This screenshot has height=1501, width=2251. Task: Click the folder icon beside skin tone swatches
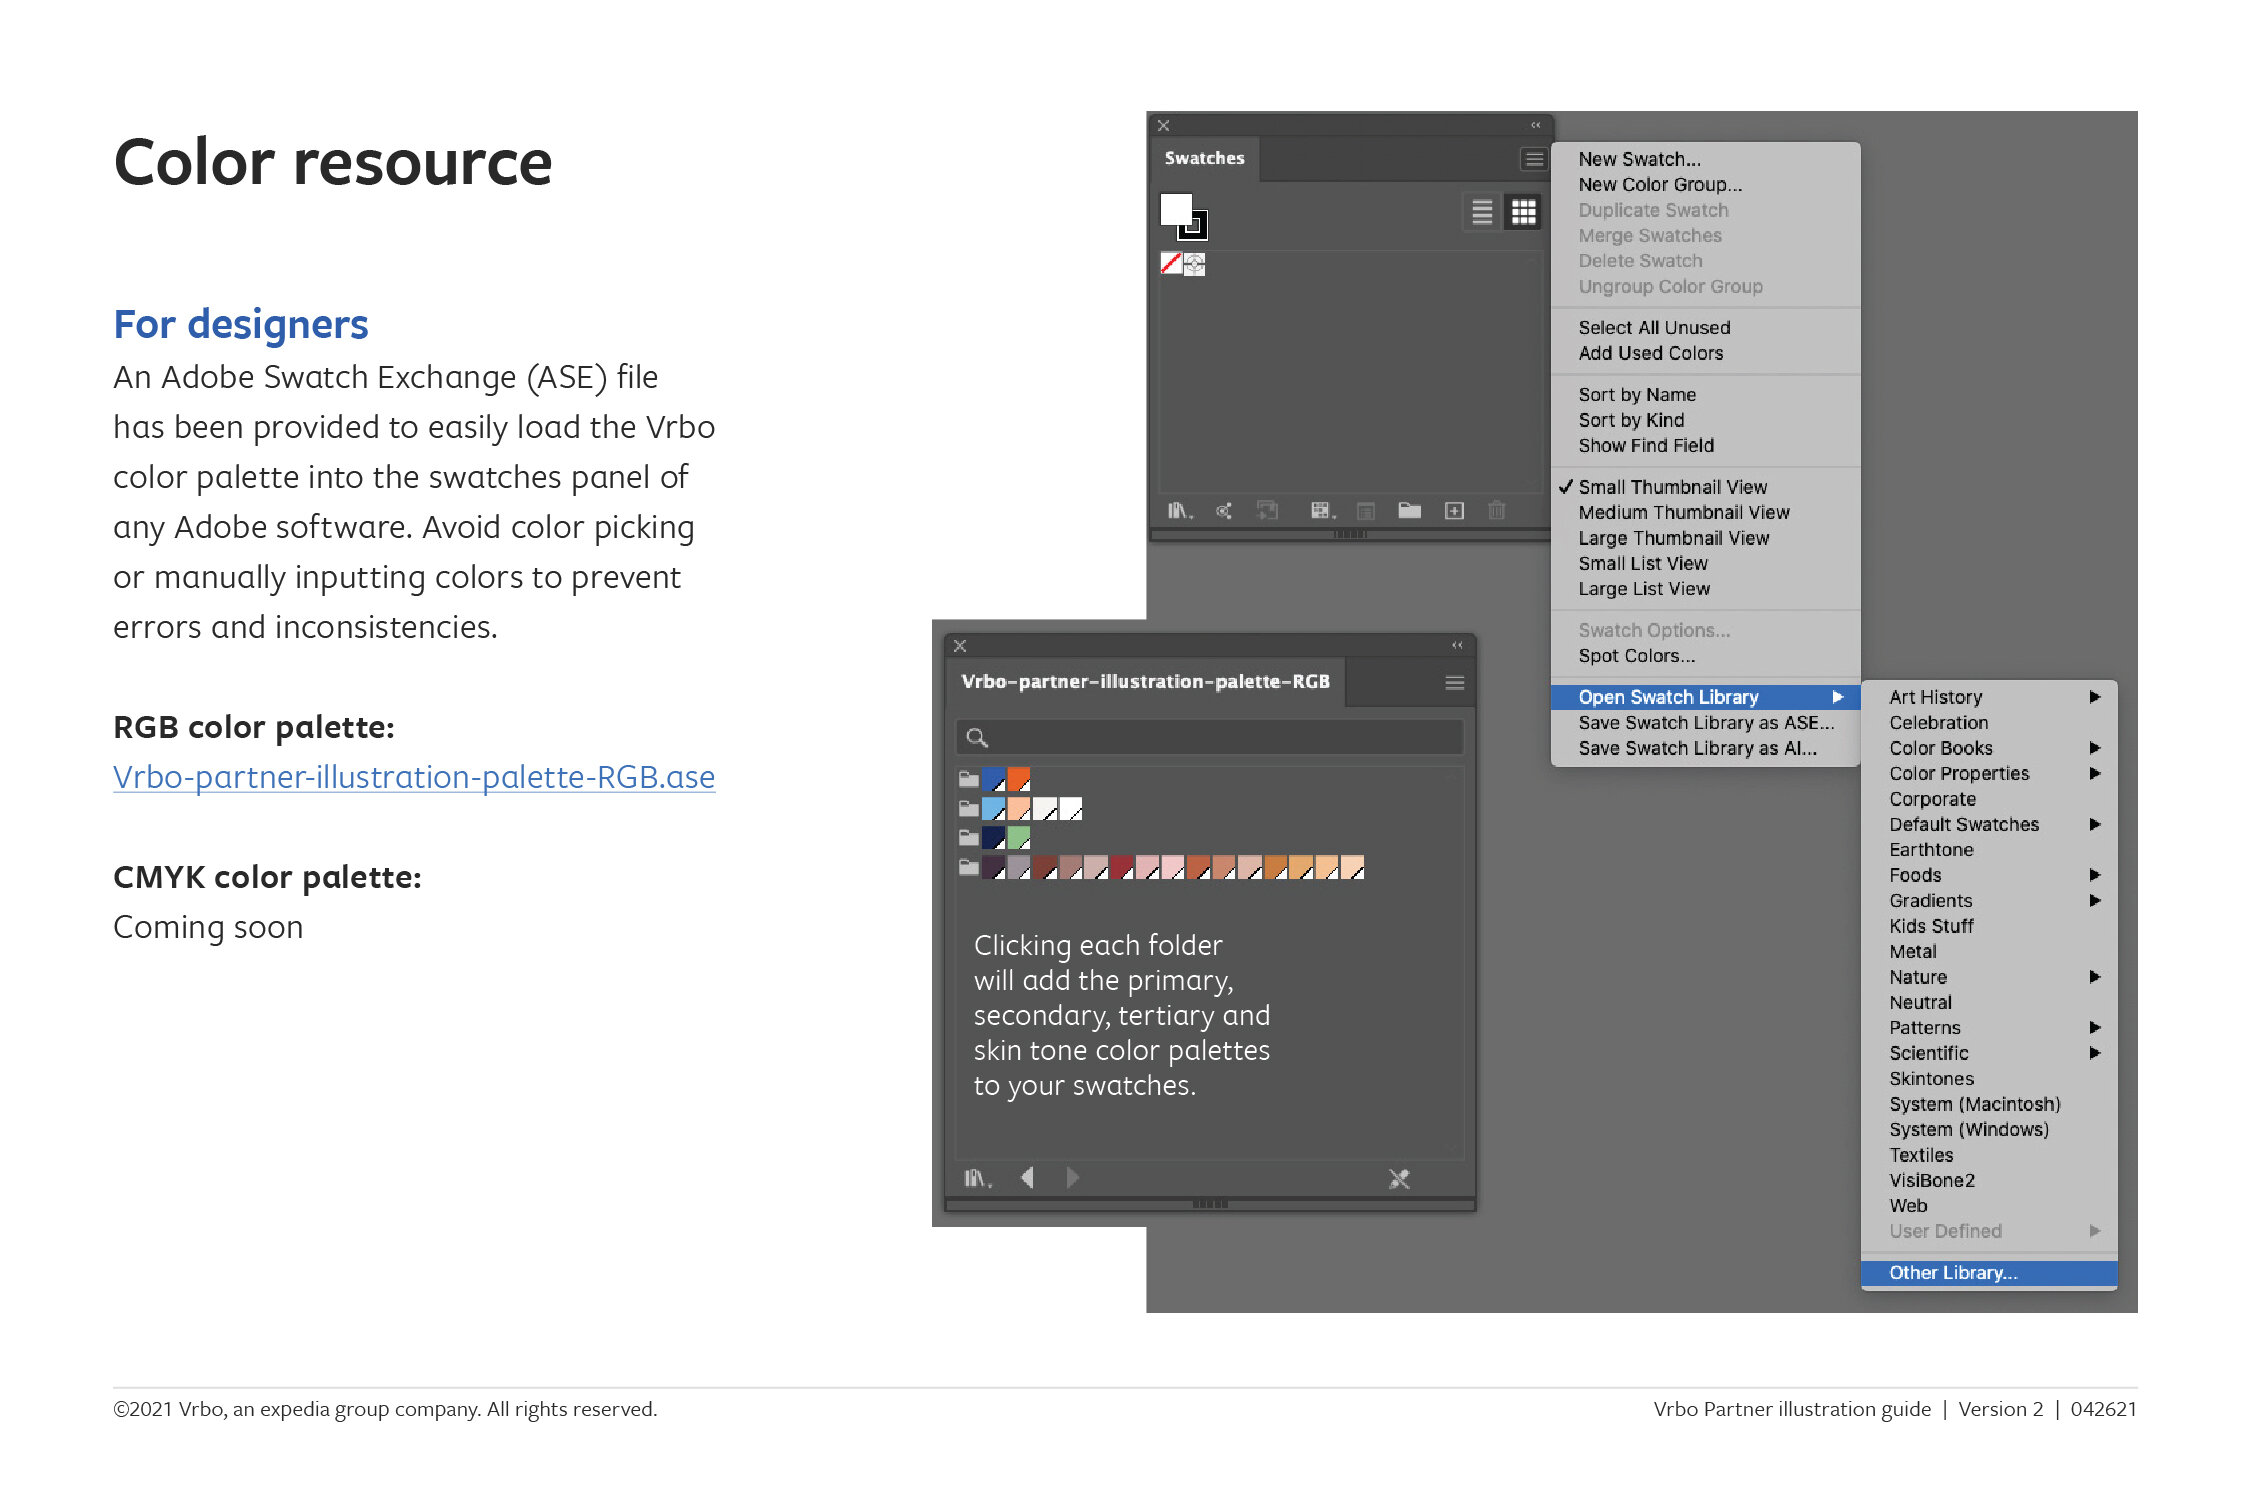tap(968, 867)
